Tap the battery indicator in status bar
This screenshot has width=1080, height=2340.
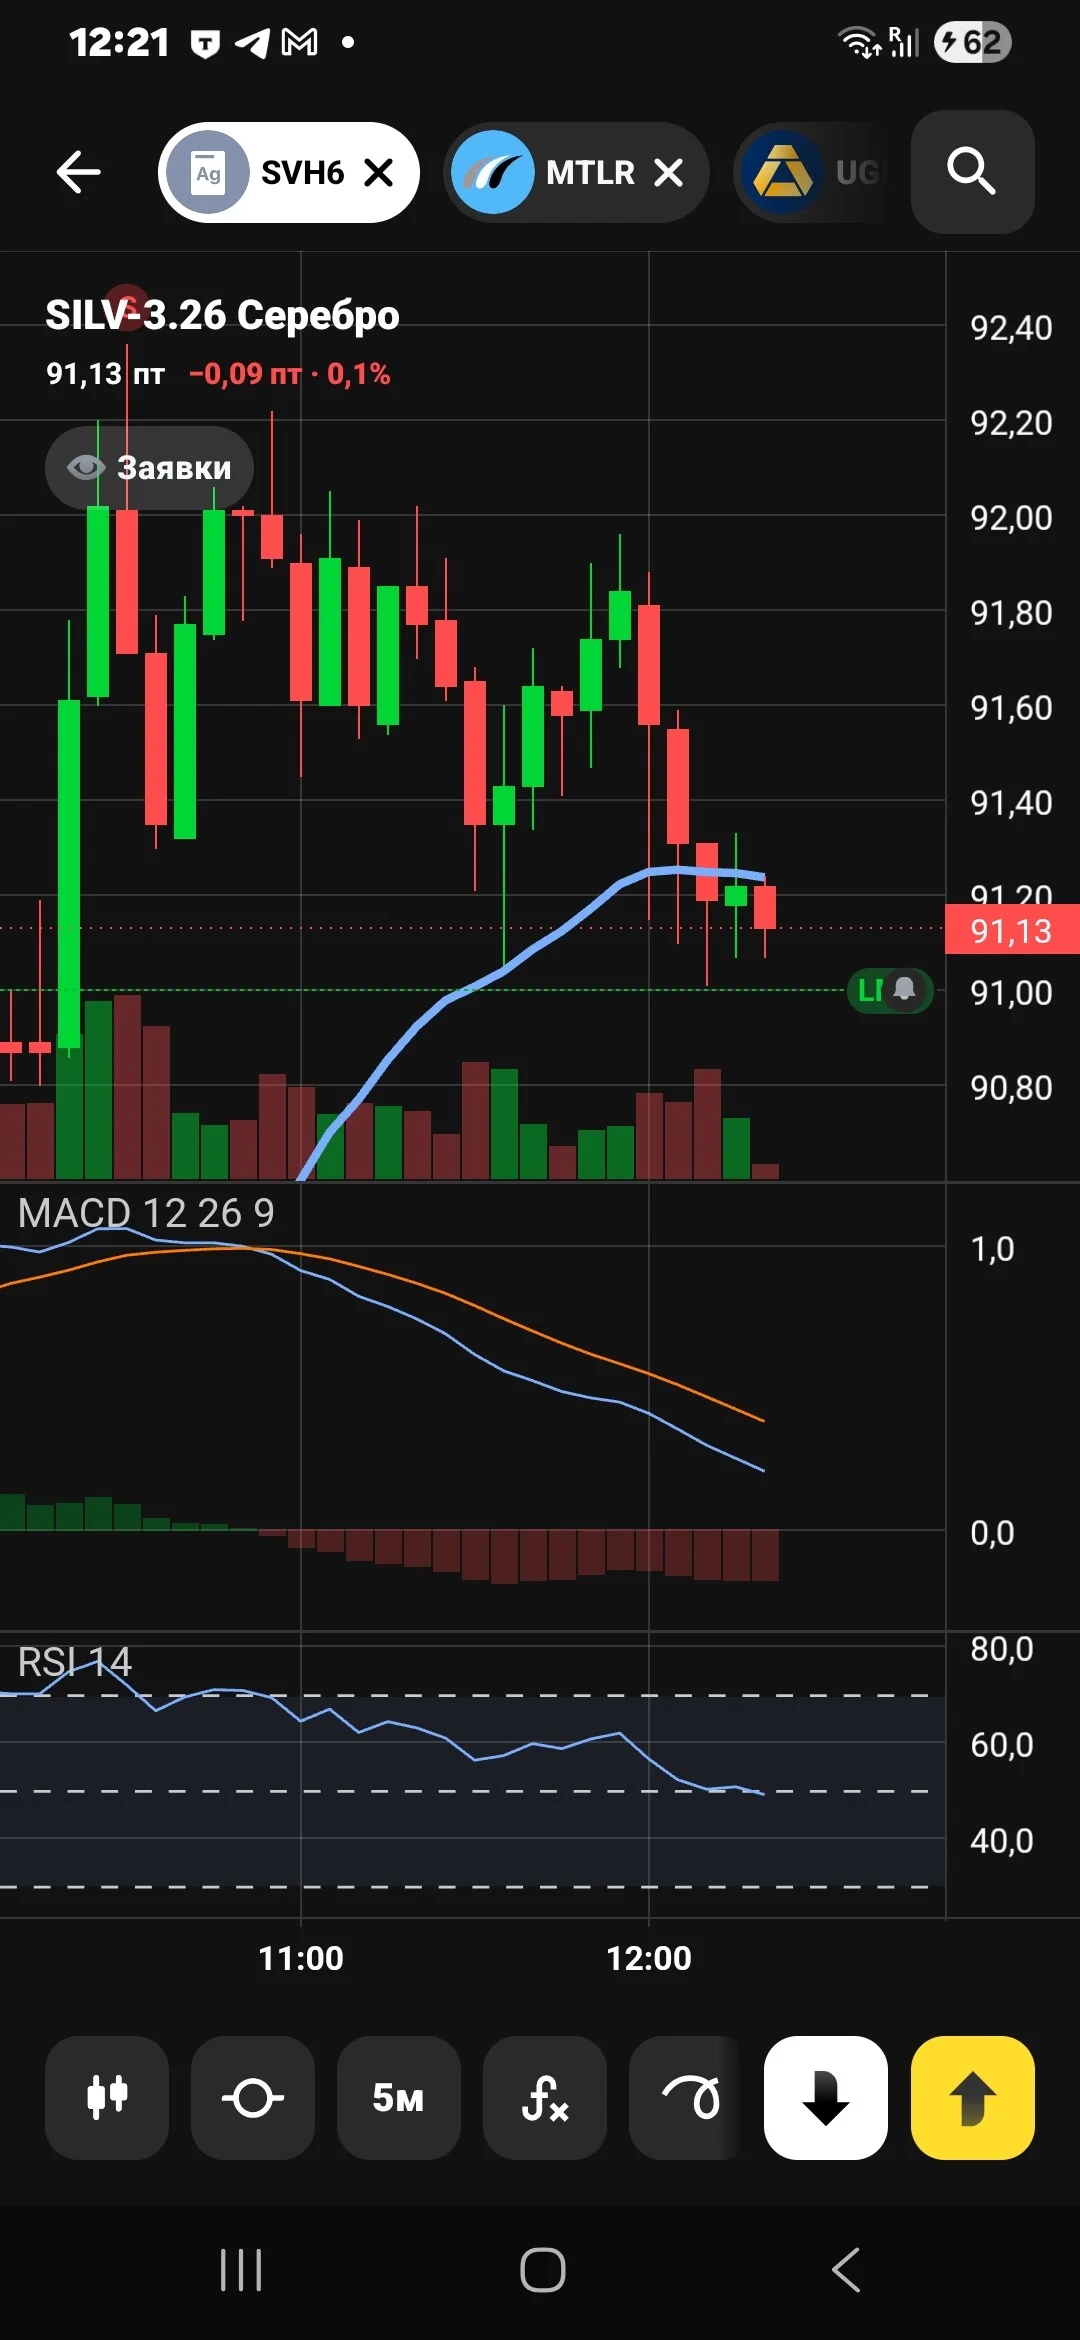(x=973, y=42)
